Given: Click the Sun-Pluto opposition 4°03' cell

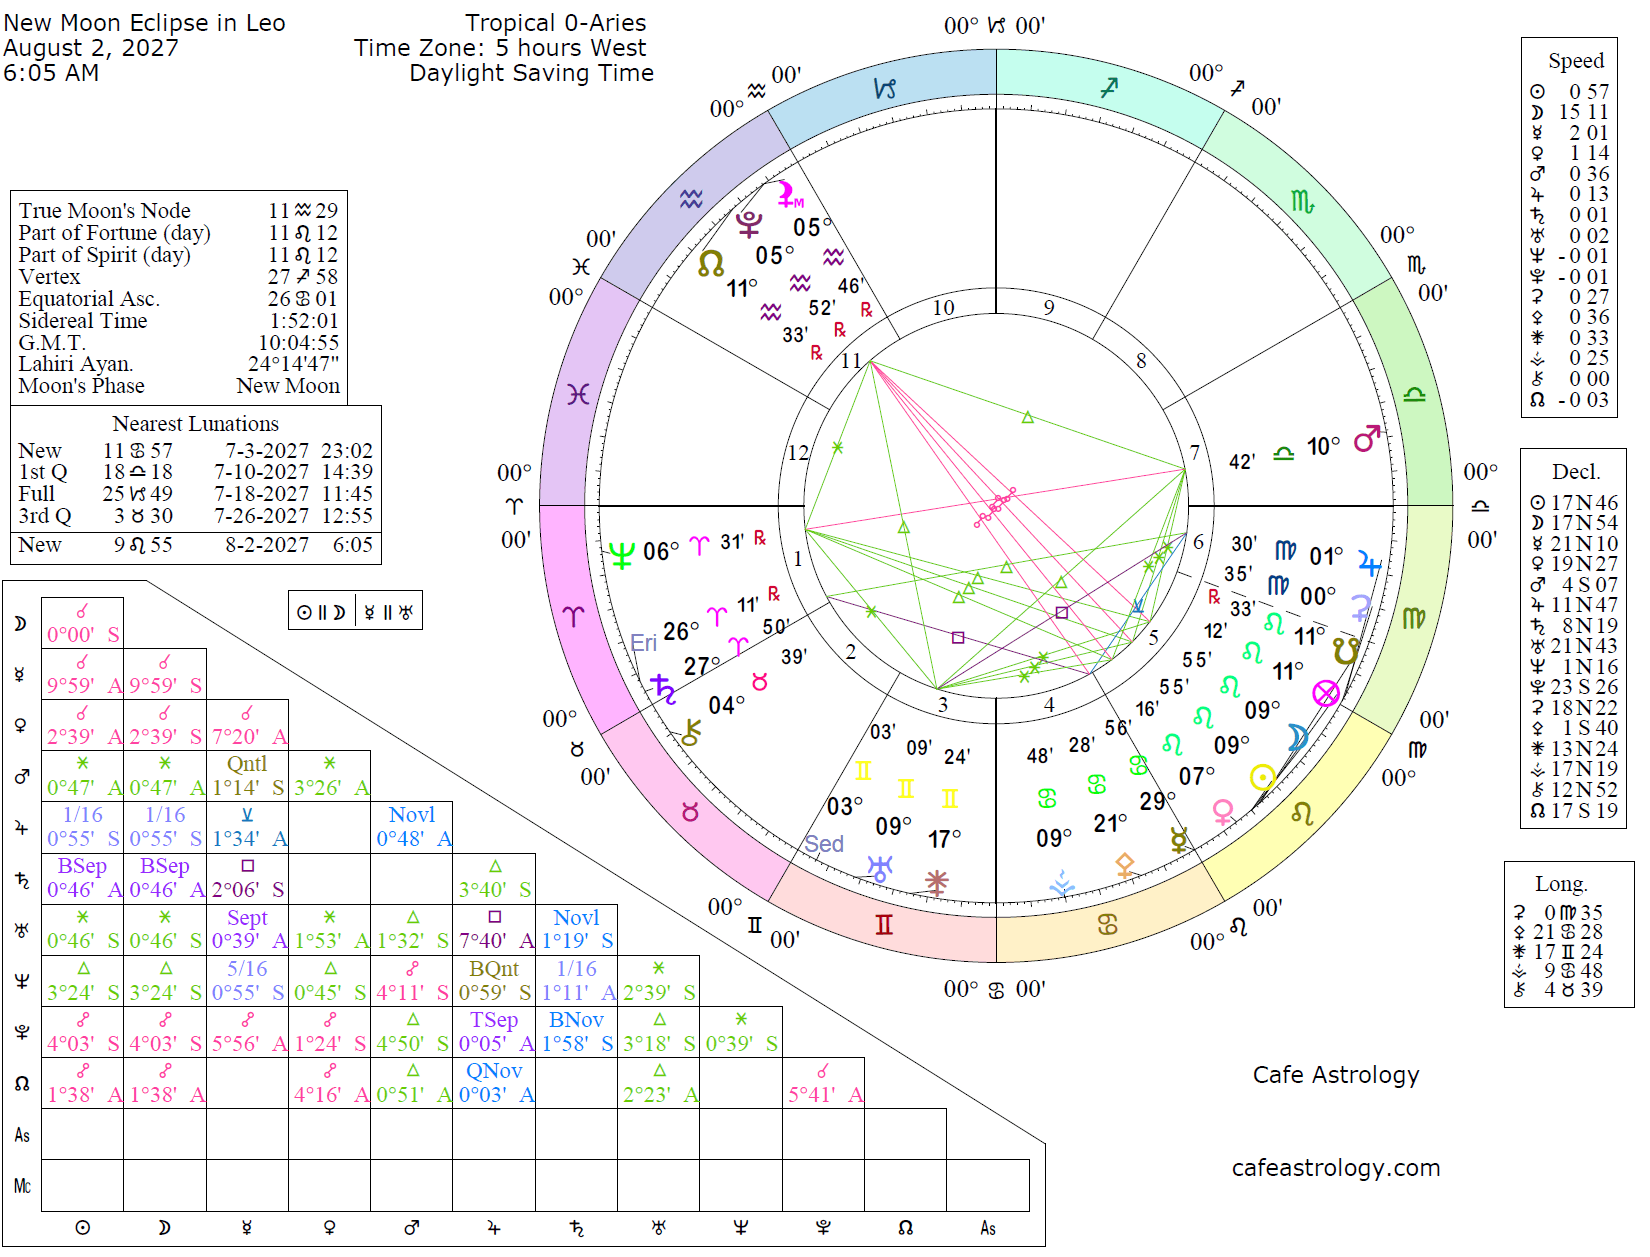Looking at the screenshot, I should click(83, 1033).
